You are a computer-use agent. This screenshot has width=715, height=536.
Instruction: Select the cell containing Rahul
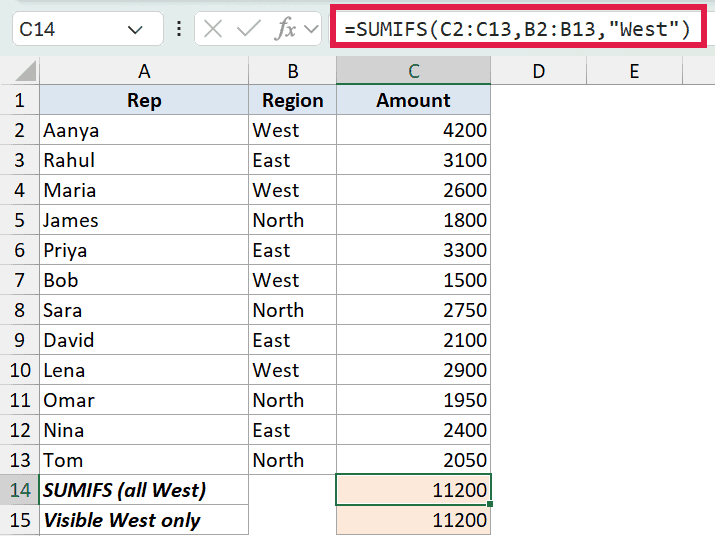coord(144,160)
